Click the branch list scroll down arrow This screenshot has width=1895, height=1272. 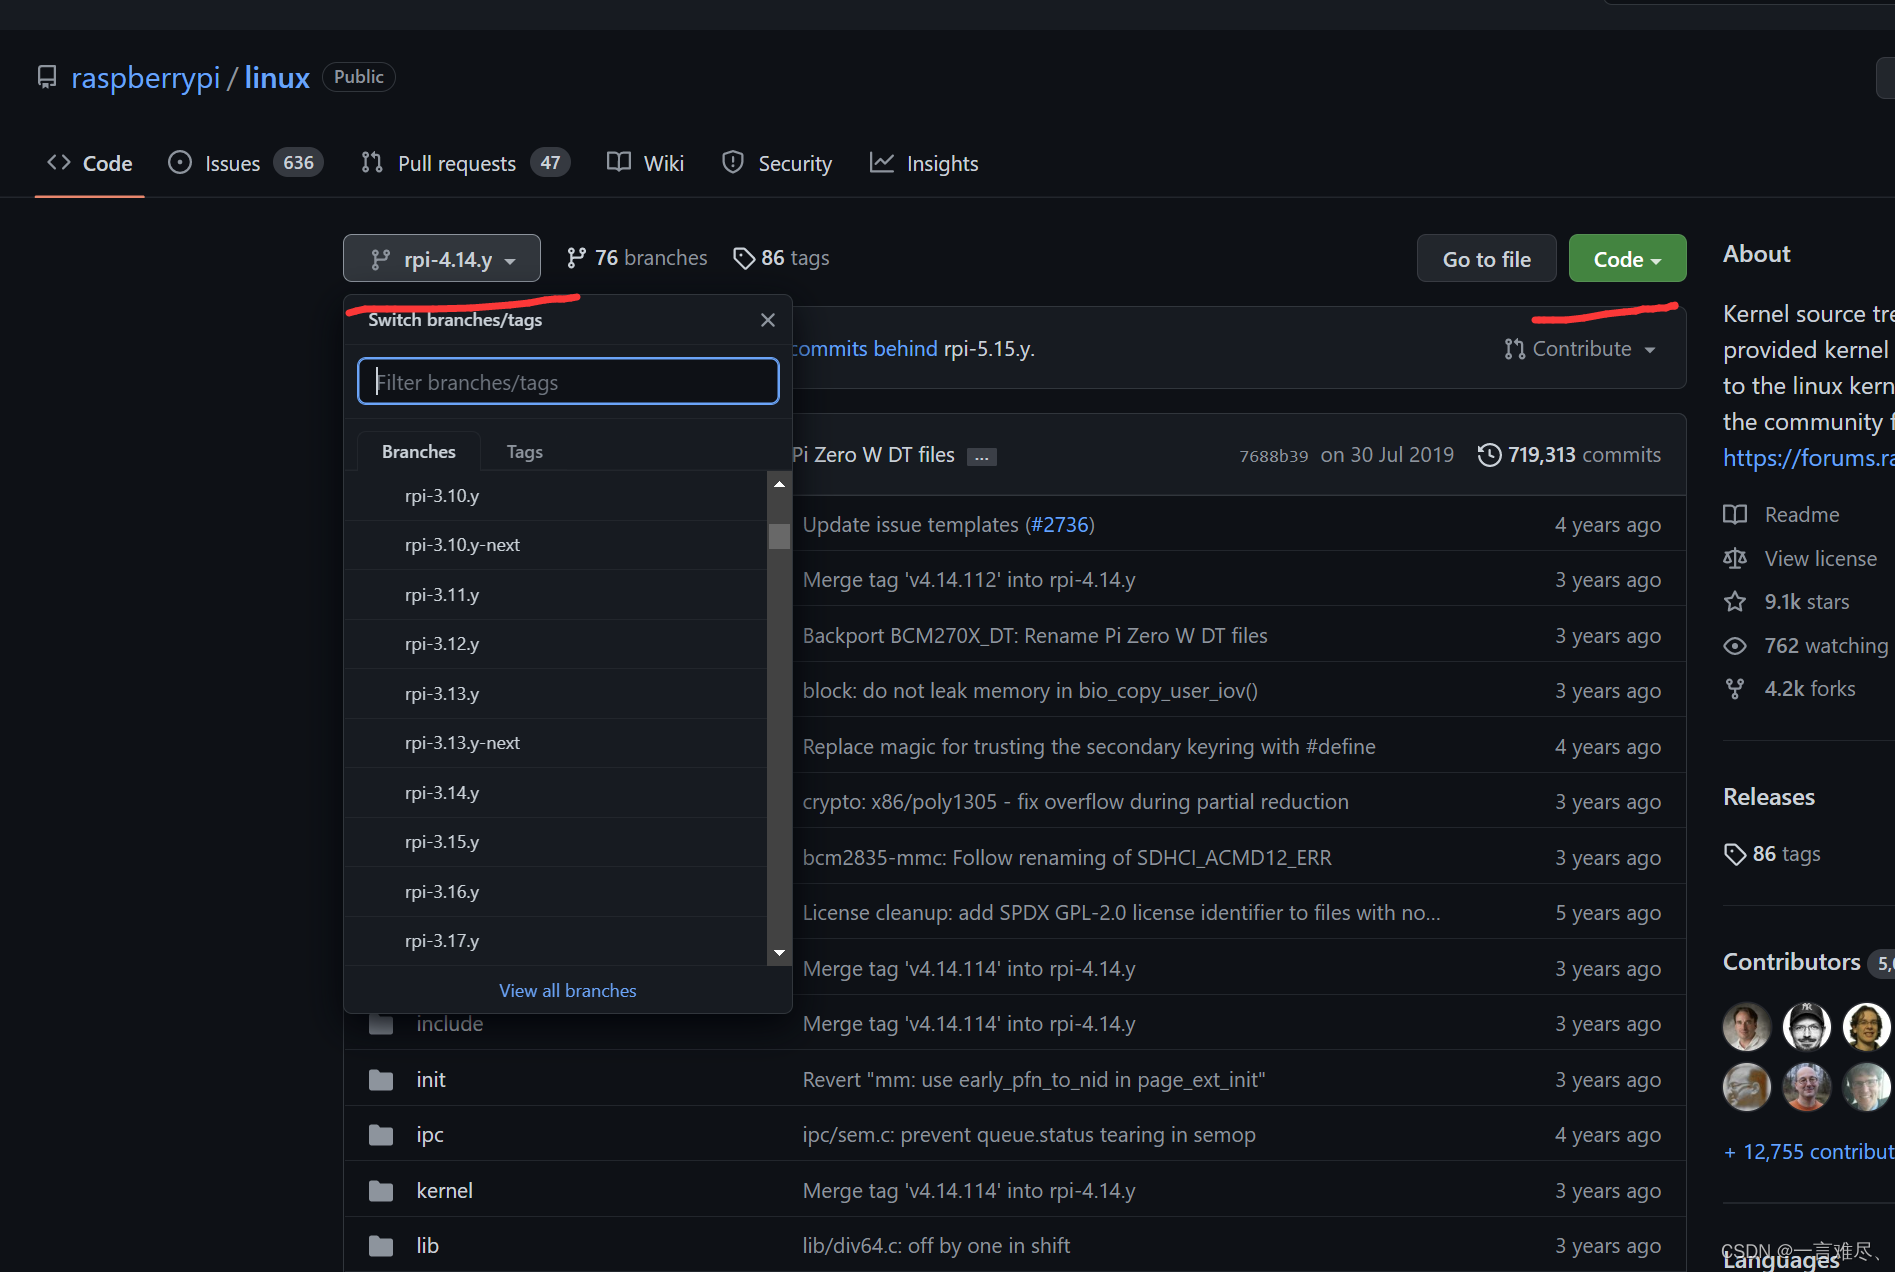pos(779,953)
